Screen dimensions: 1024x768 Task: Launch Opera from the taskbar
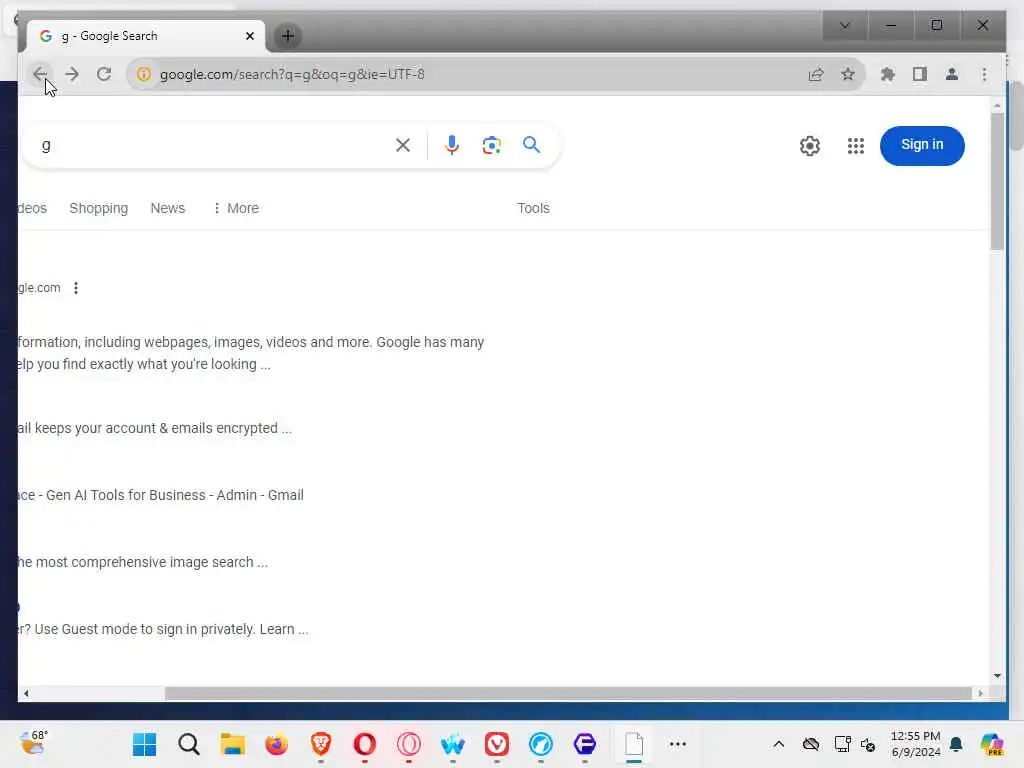(364, 744)
